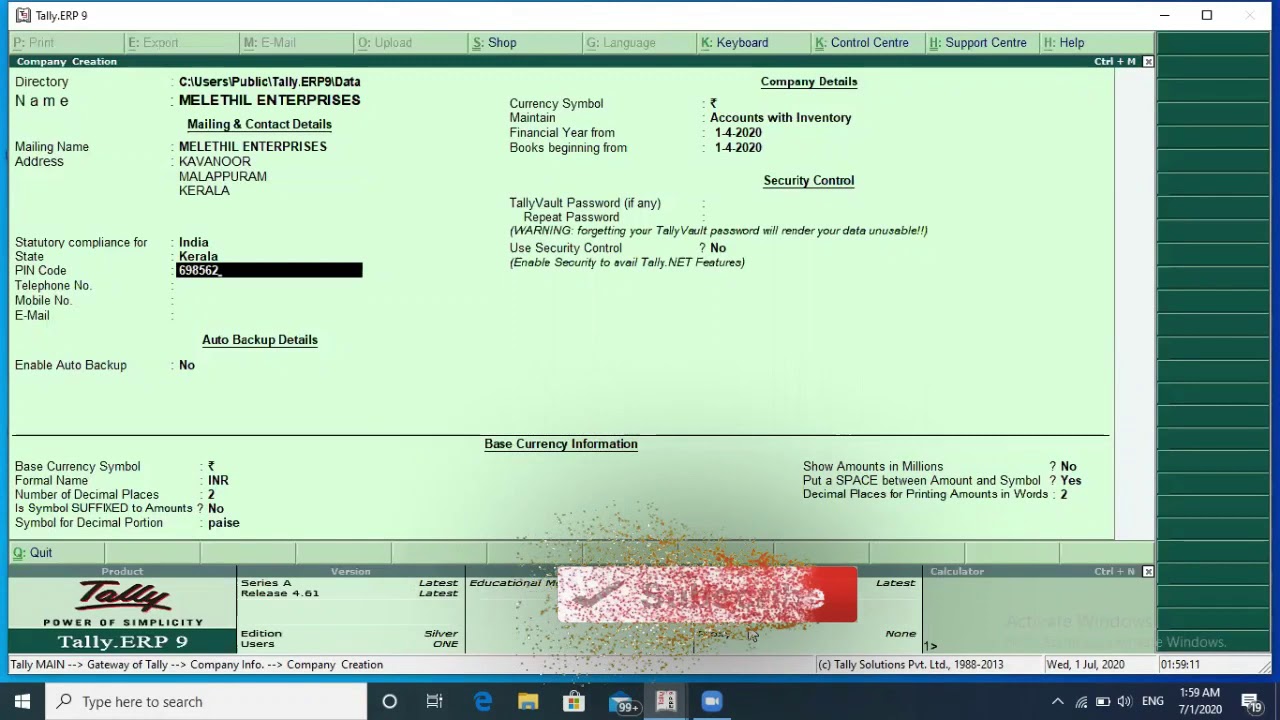The height and width of the screenshot is (720, 1280).
Task: Click the battery icon in system tray
Action: pyautogui.click(x=1103, y=702)
